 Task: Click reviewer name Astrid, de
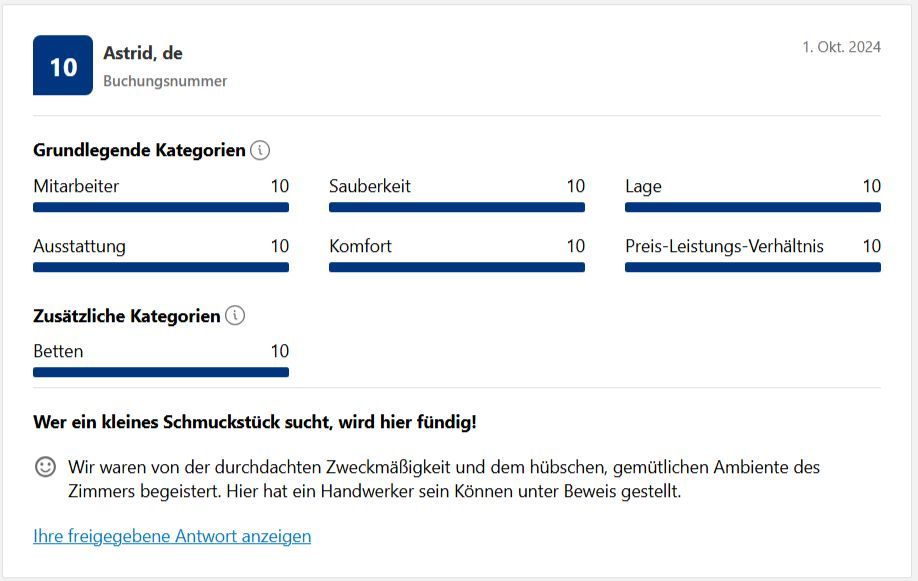143,53
